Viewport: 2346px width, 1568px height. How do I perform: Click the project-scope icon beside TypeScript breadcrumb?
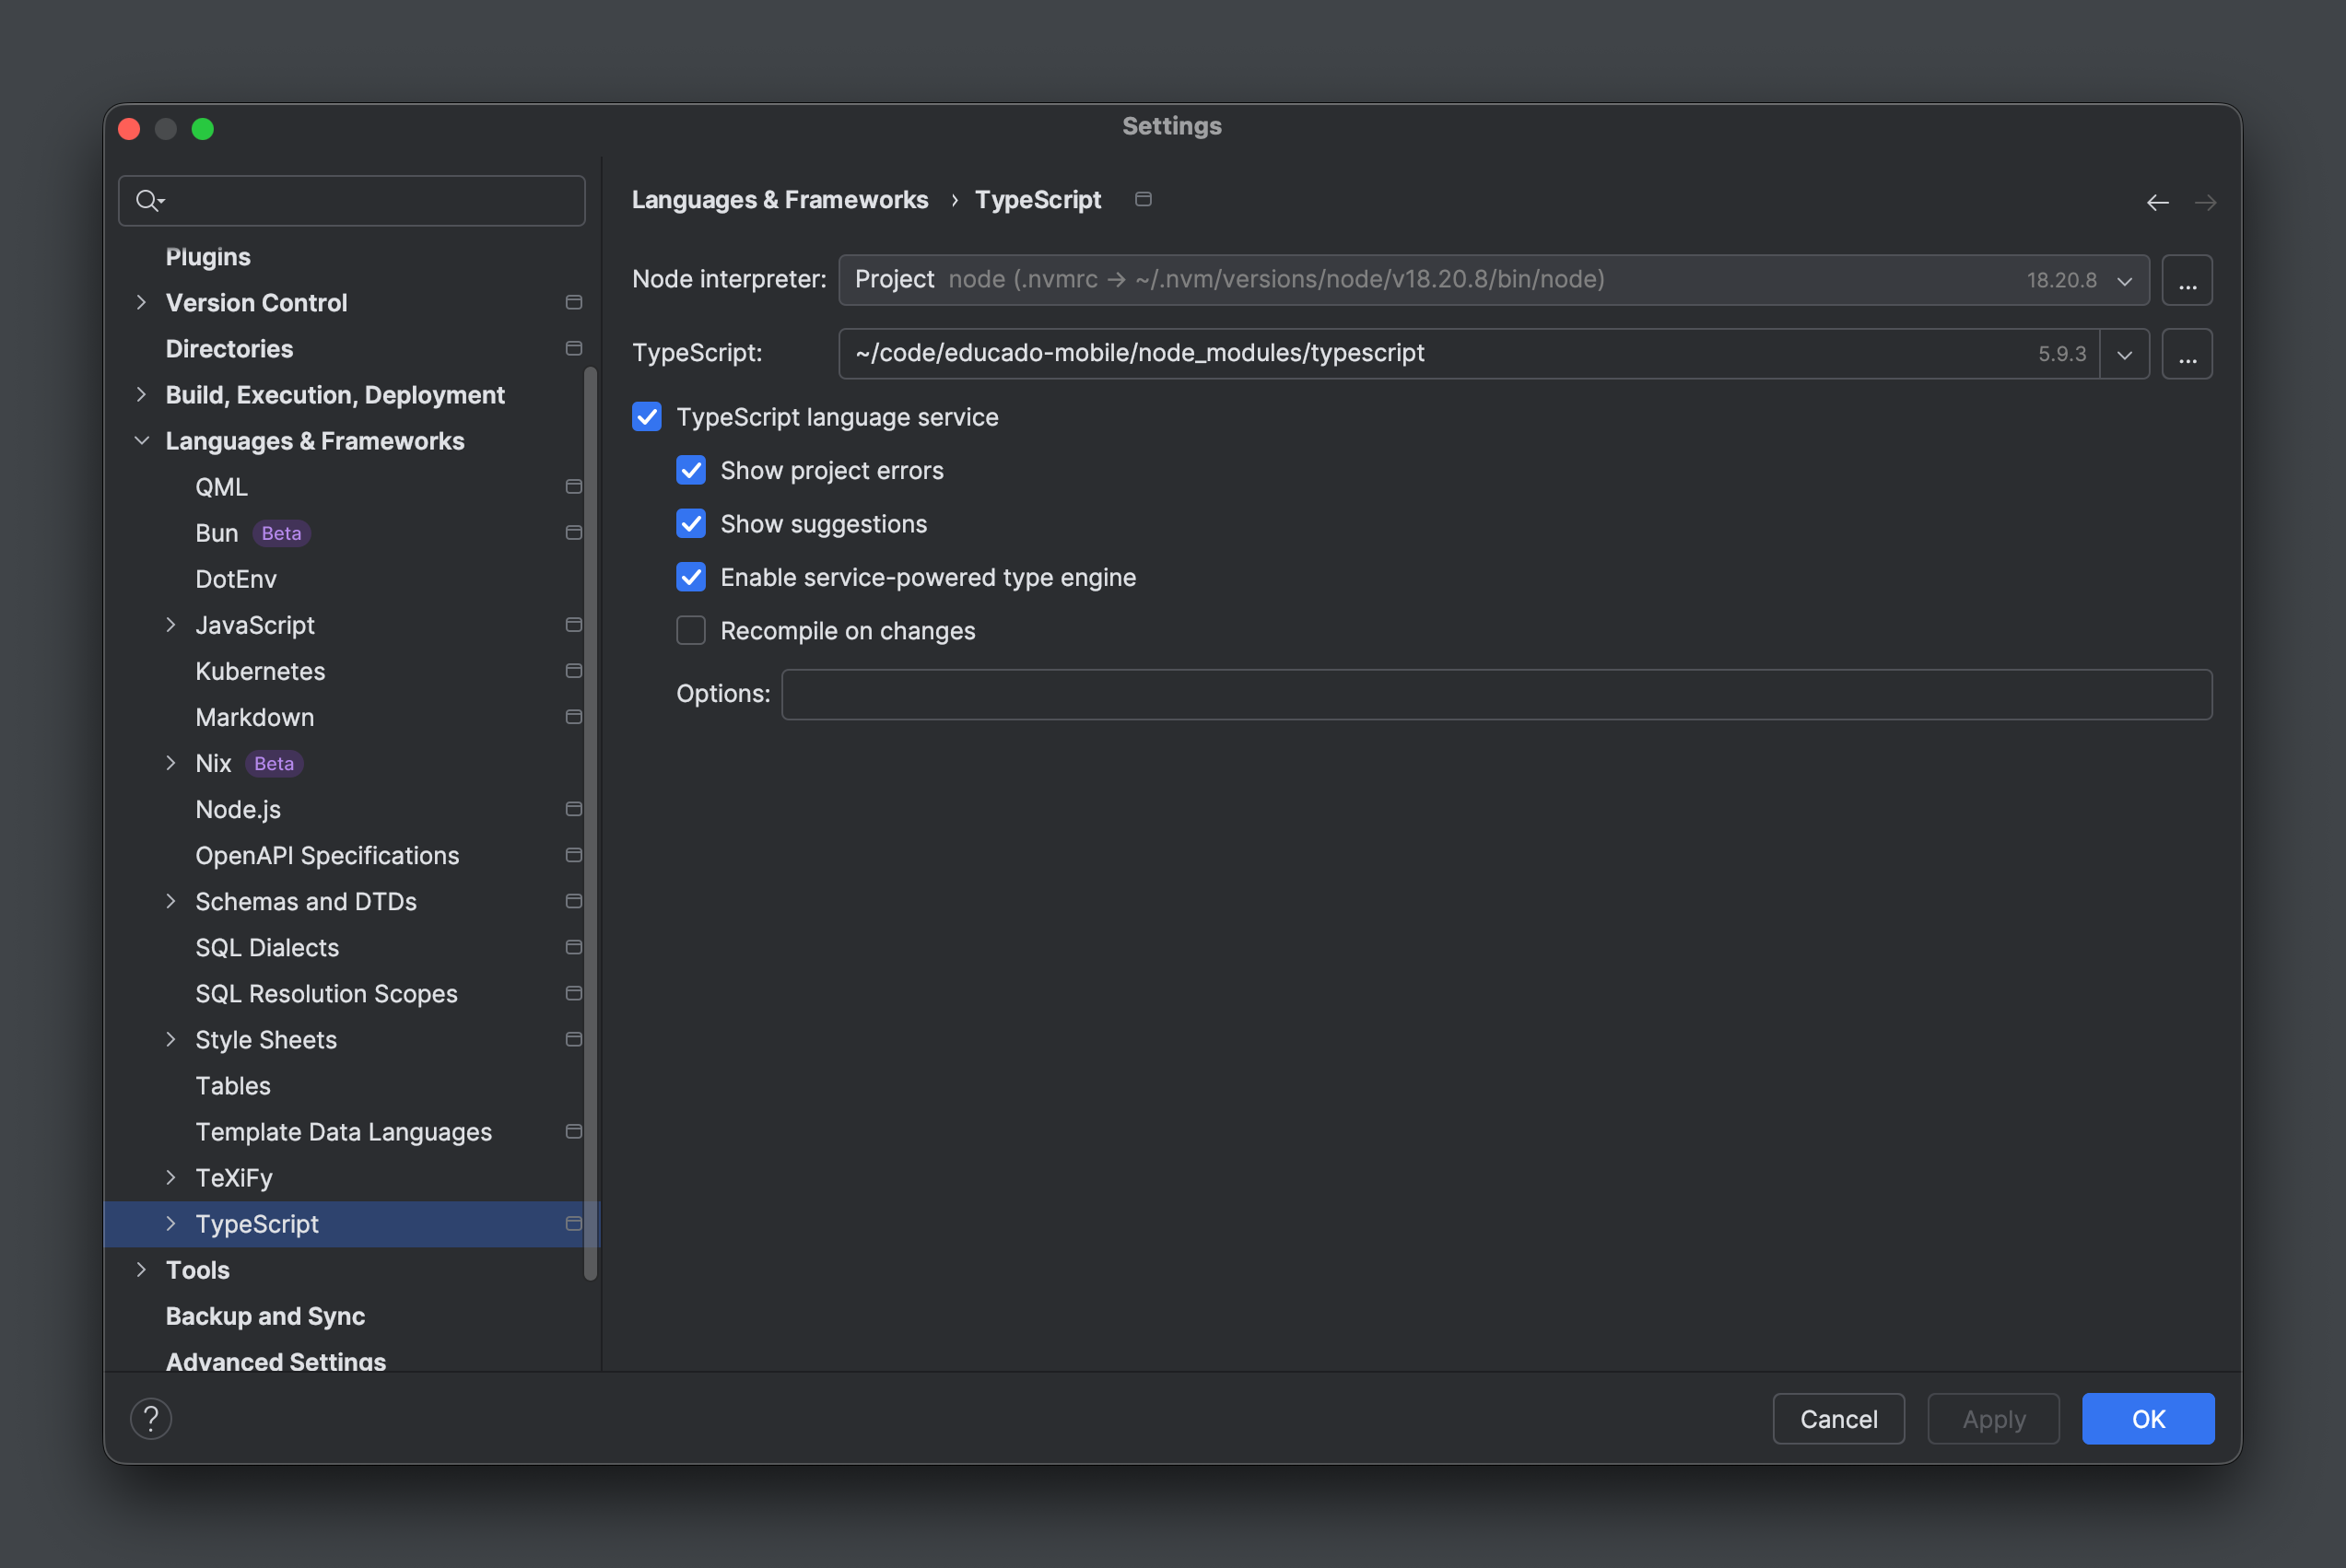click(x=1143, y=199)
